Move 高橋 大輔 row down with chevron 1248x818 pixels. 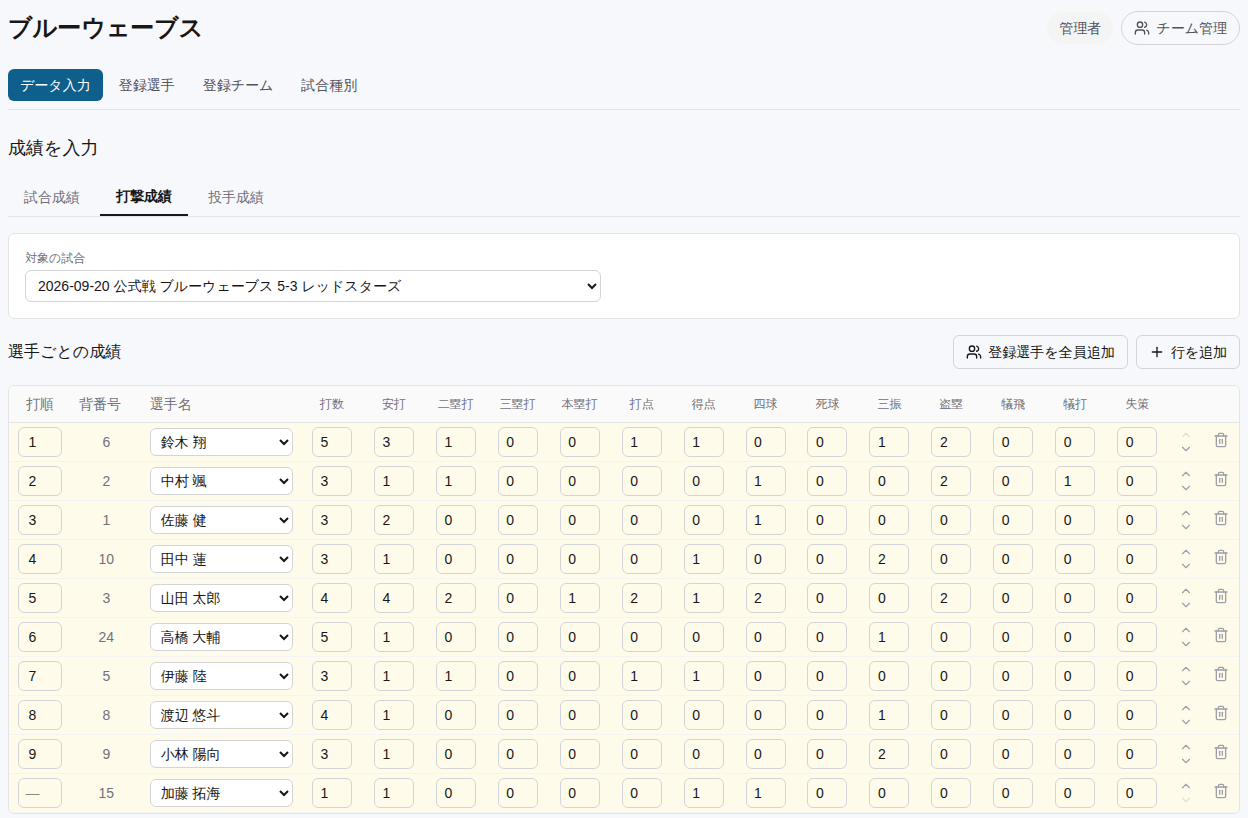pos(1186,644)
